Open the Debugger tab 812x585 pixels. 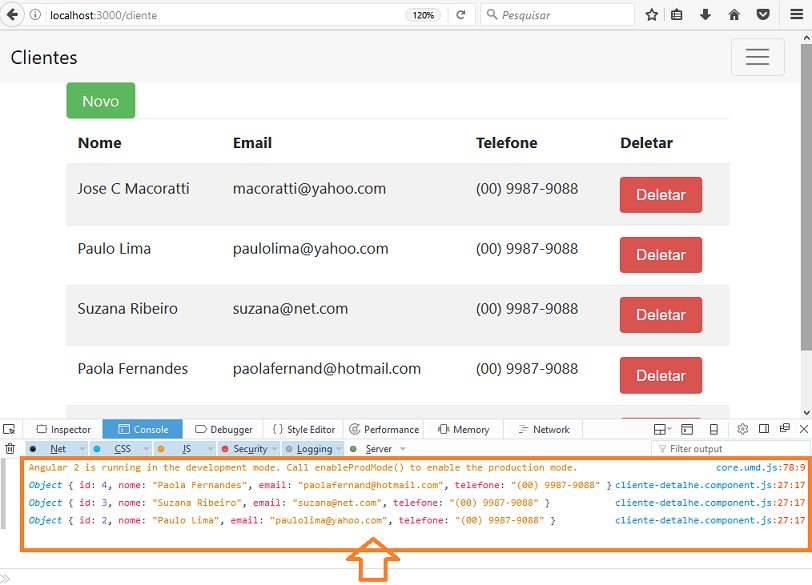coord(224,429)
